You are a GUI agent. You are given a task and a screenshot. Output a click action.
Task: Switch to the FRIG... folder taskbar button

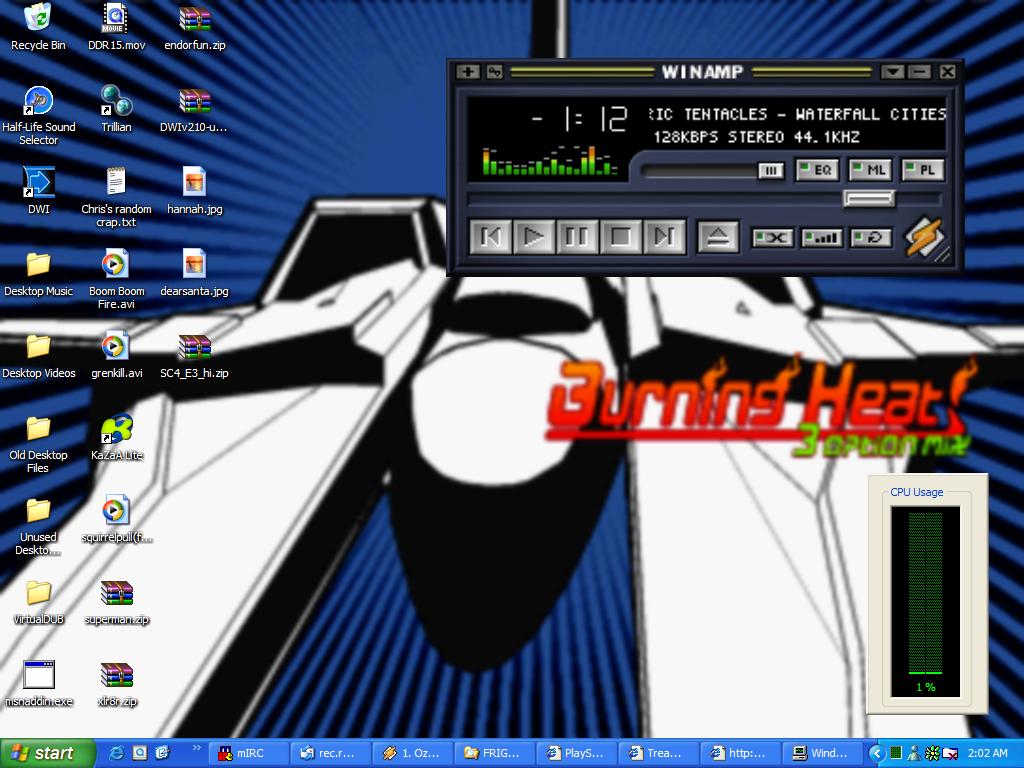coord(496,753)
